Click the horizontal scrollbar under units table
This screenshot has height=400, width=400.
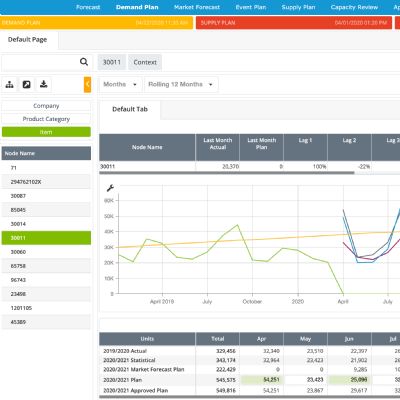click(x=249, y=397)
